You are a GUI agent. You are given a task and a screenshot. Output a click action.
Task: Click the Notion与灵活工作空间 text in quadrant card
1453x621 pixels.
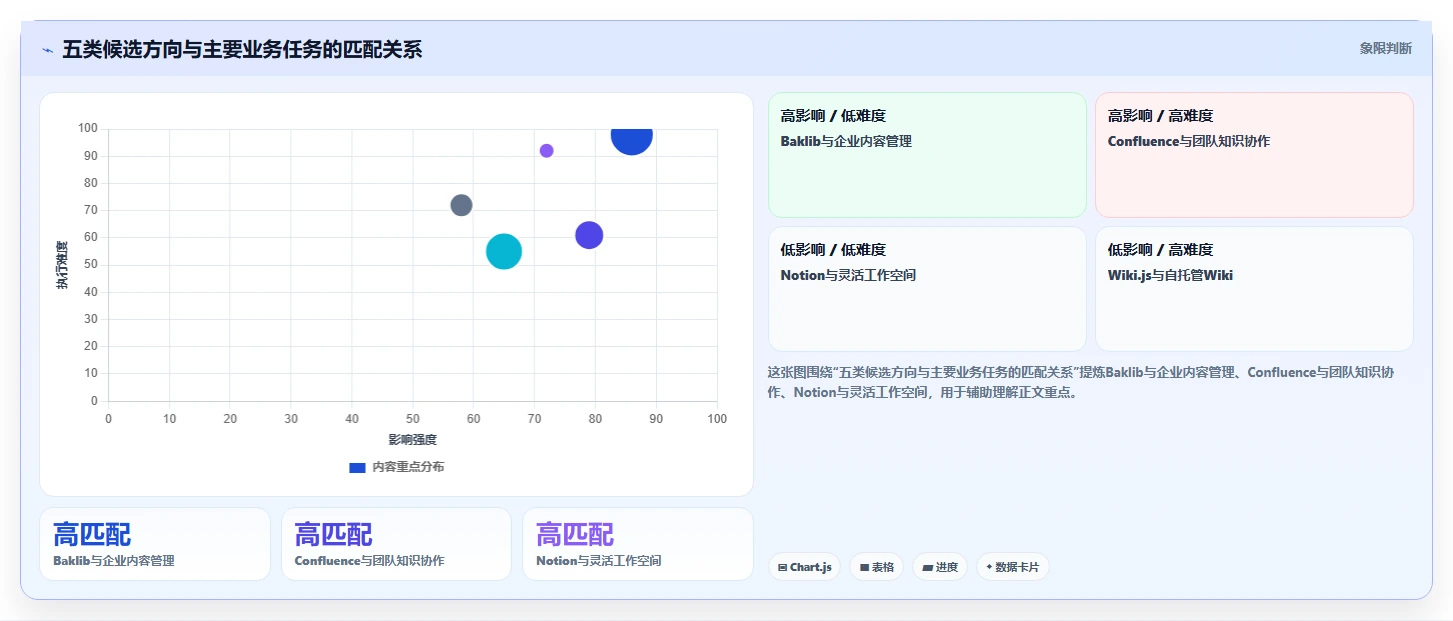[848, 275]
